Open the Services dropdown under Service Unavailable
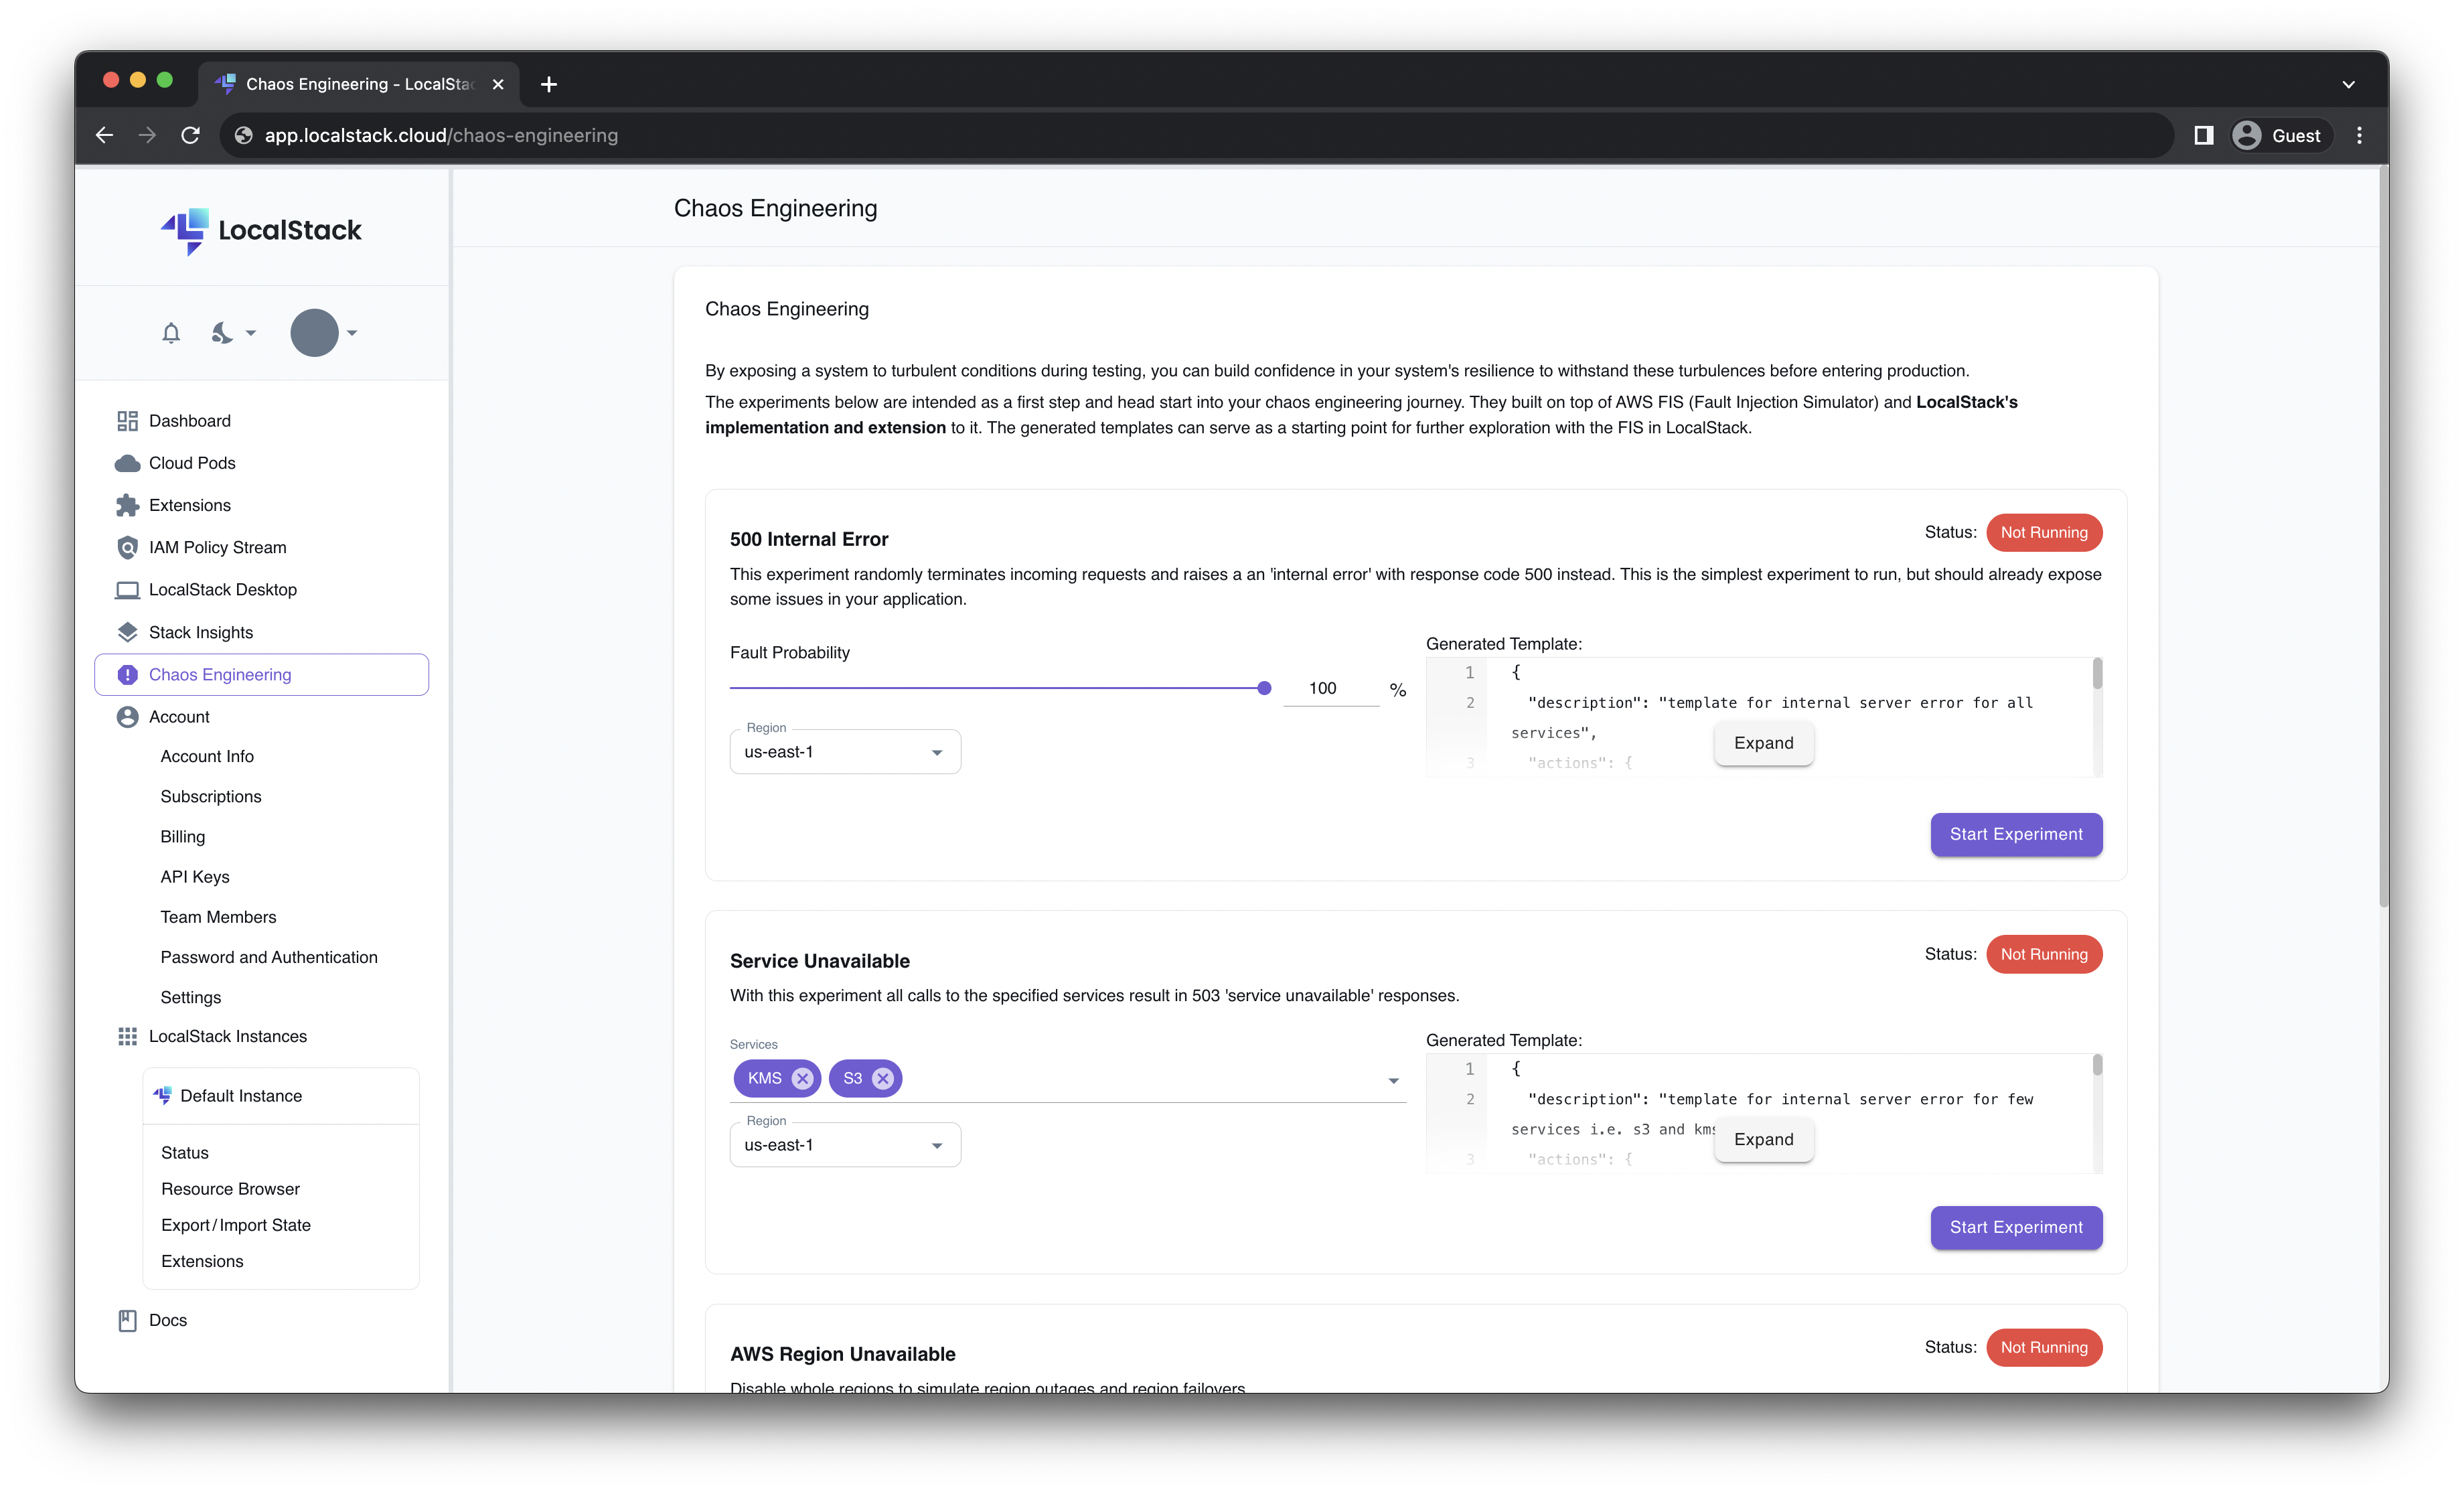 point(1393,1080)
